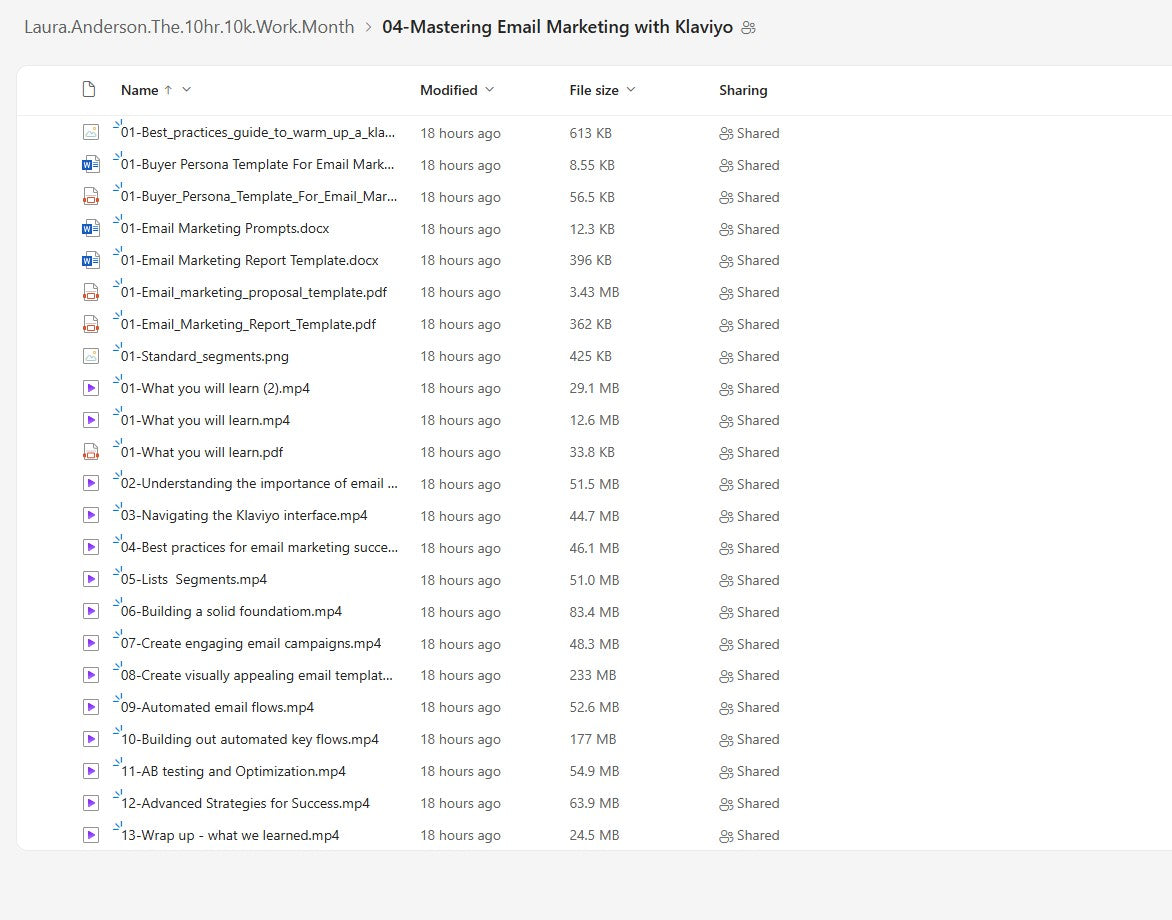
Task: Click the video icon beside 09-Automated email flows
Action: [91, 707]
